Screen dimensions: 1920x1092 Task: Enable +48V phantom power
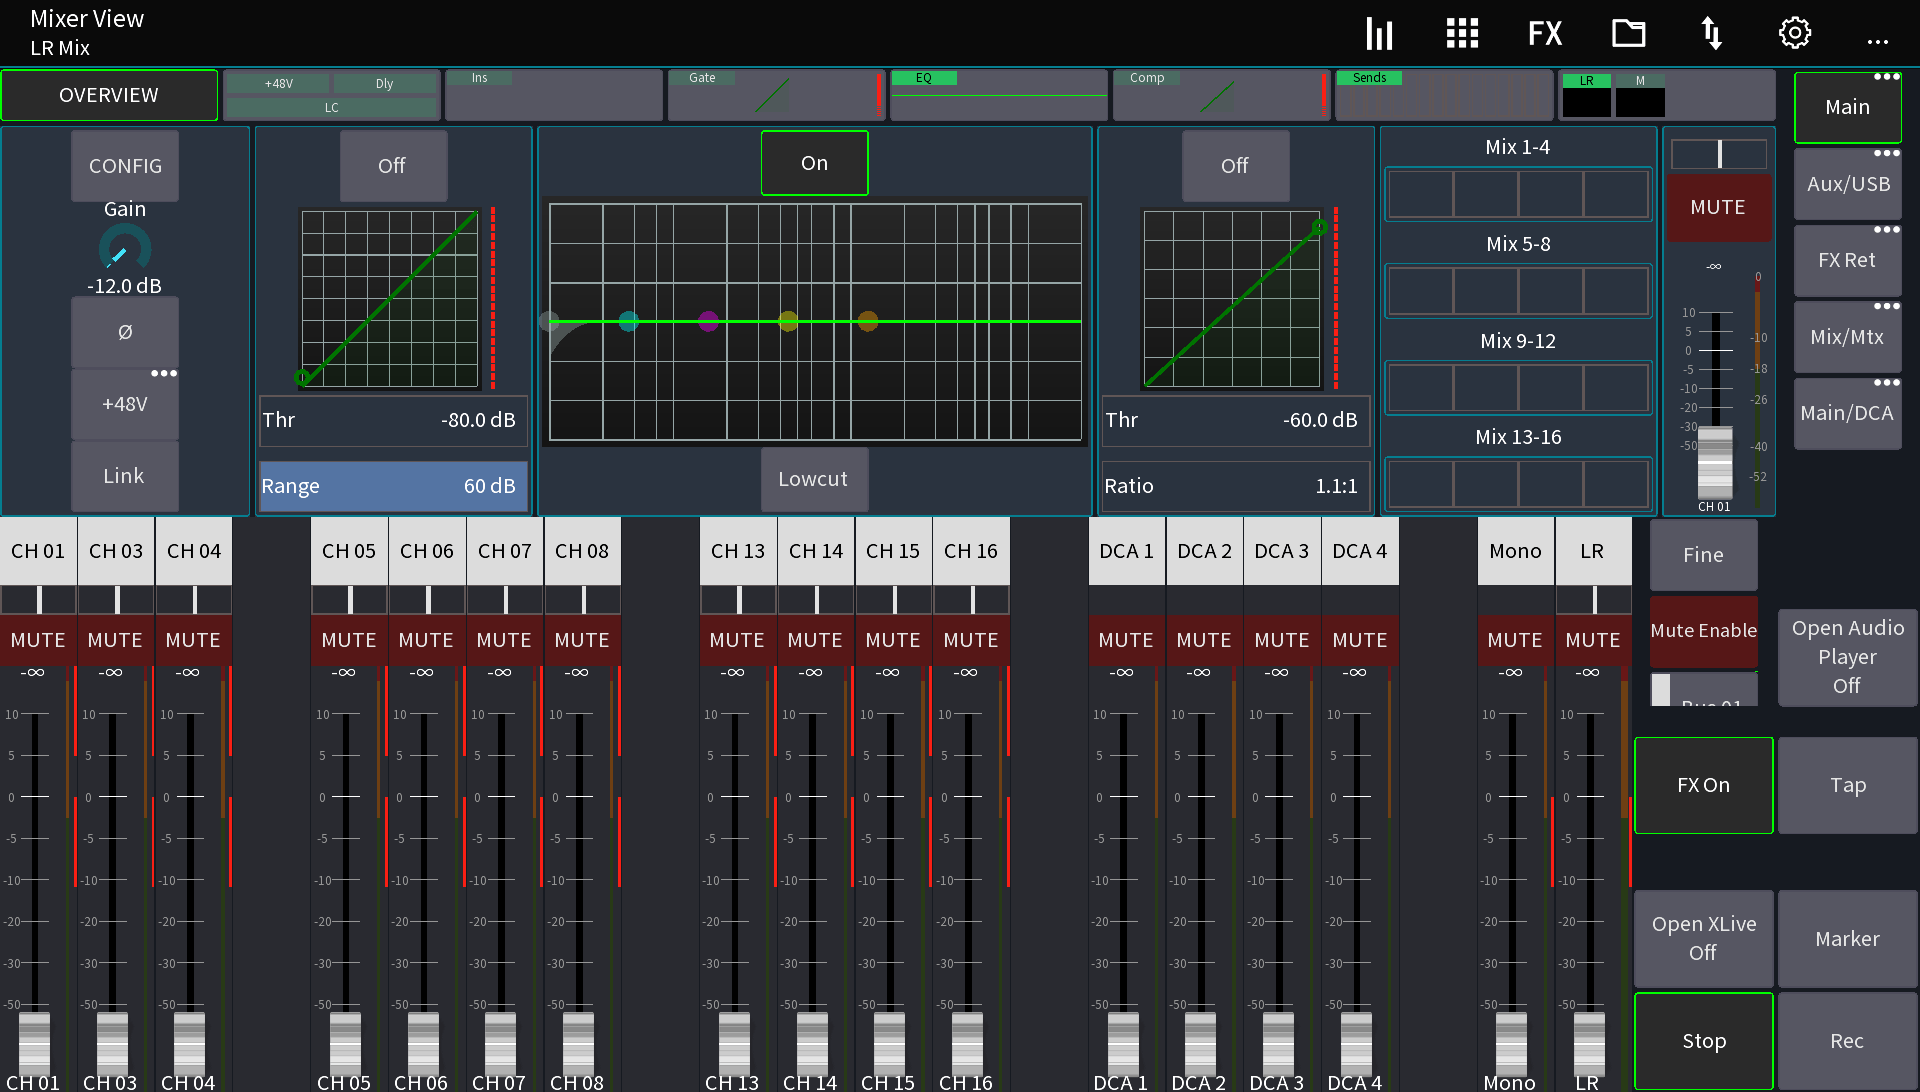tap(124, 402)
